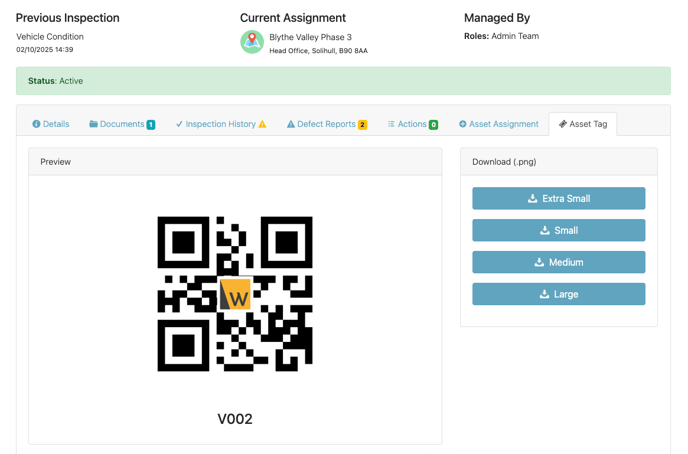This screenshot has height=454, width=688.
Task: Click the warning triangle after Inspection History
Action: pos(263,124)
